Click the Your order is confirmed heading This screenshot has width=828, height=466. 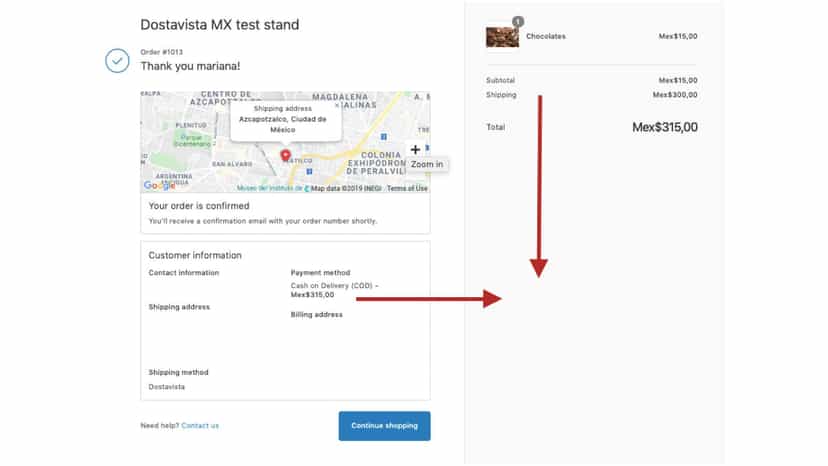[199, 206]
